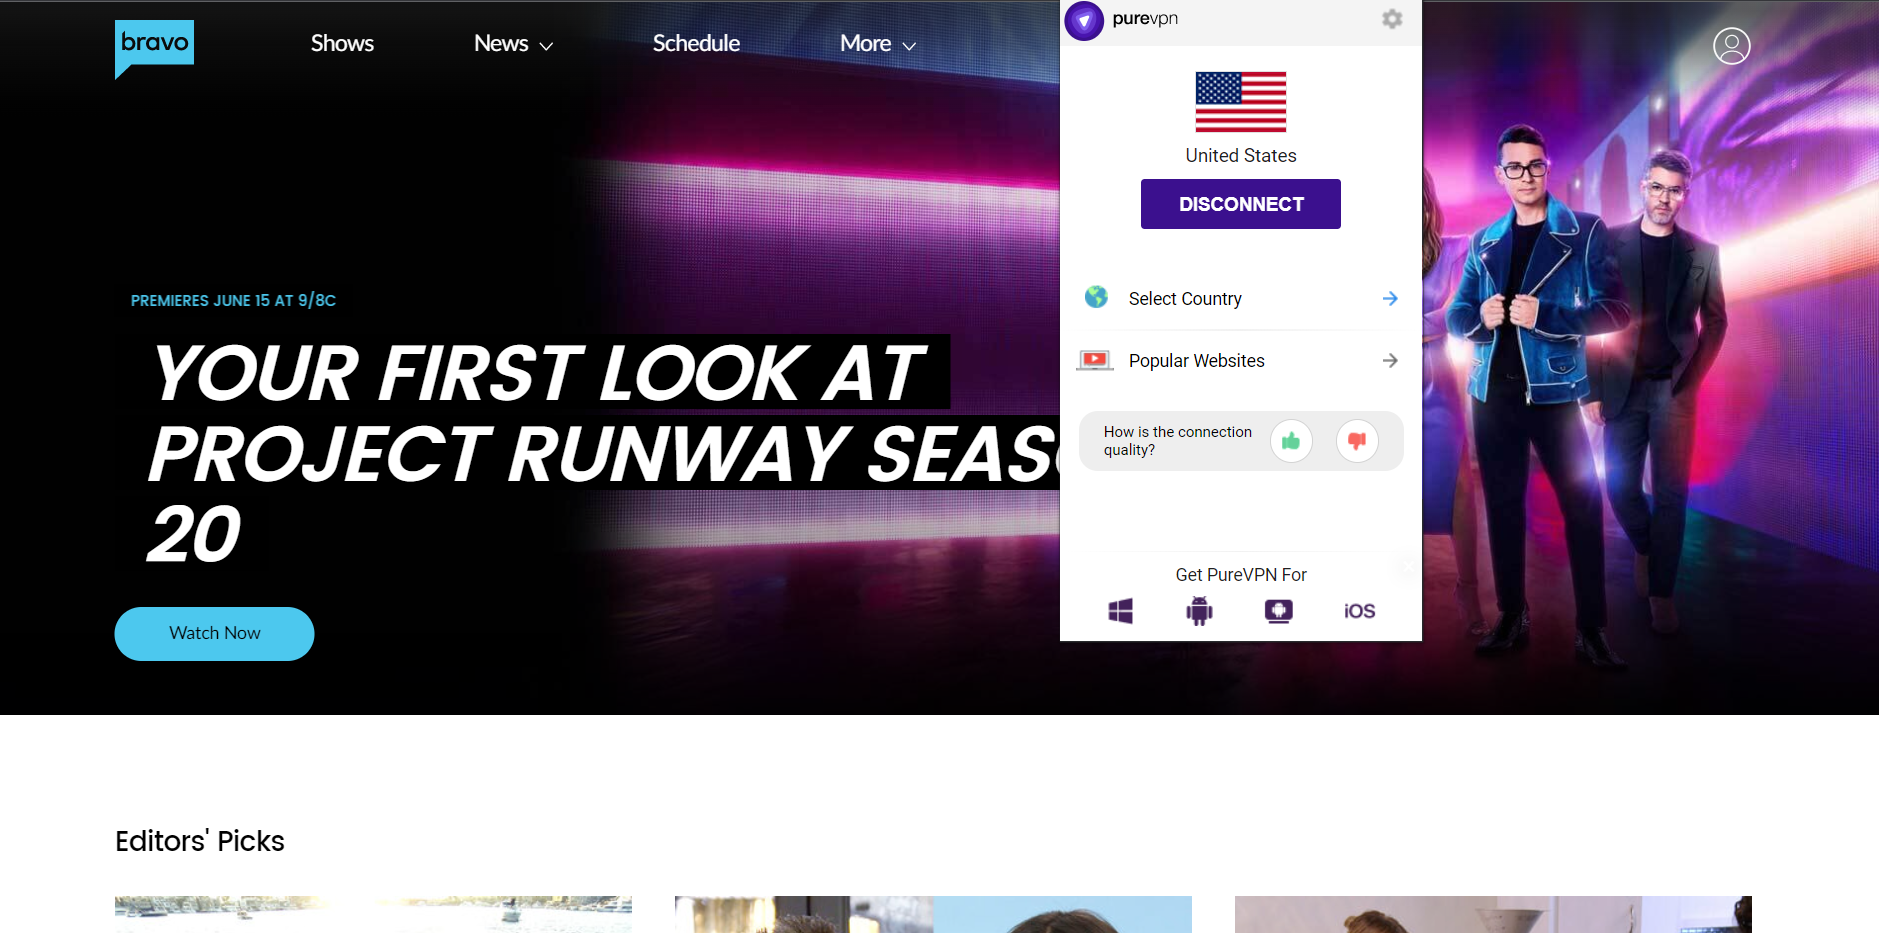Viewport: 1879px width, 933px height.
Task: Expand the News dropdown
Action: (512, 44)
